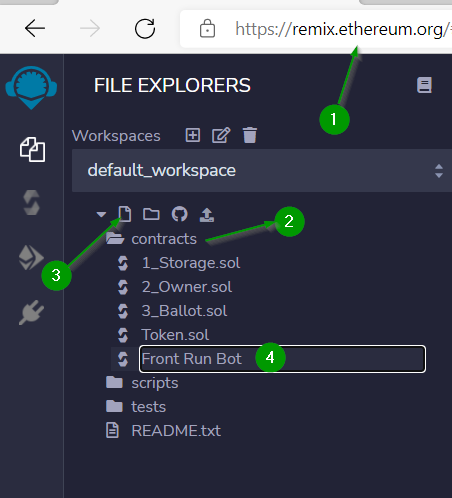Publish to GitHub gist icon
The width and height of the screenshot is (452, 498).
click(179, 214)
